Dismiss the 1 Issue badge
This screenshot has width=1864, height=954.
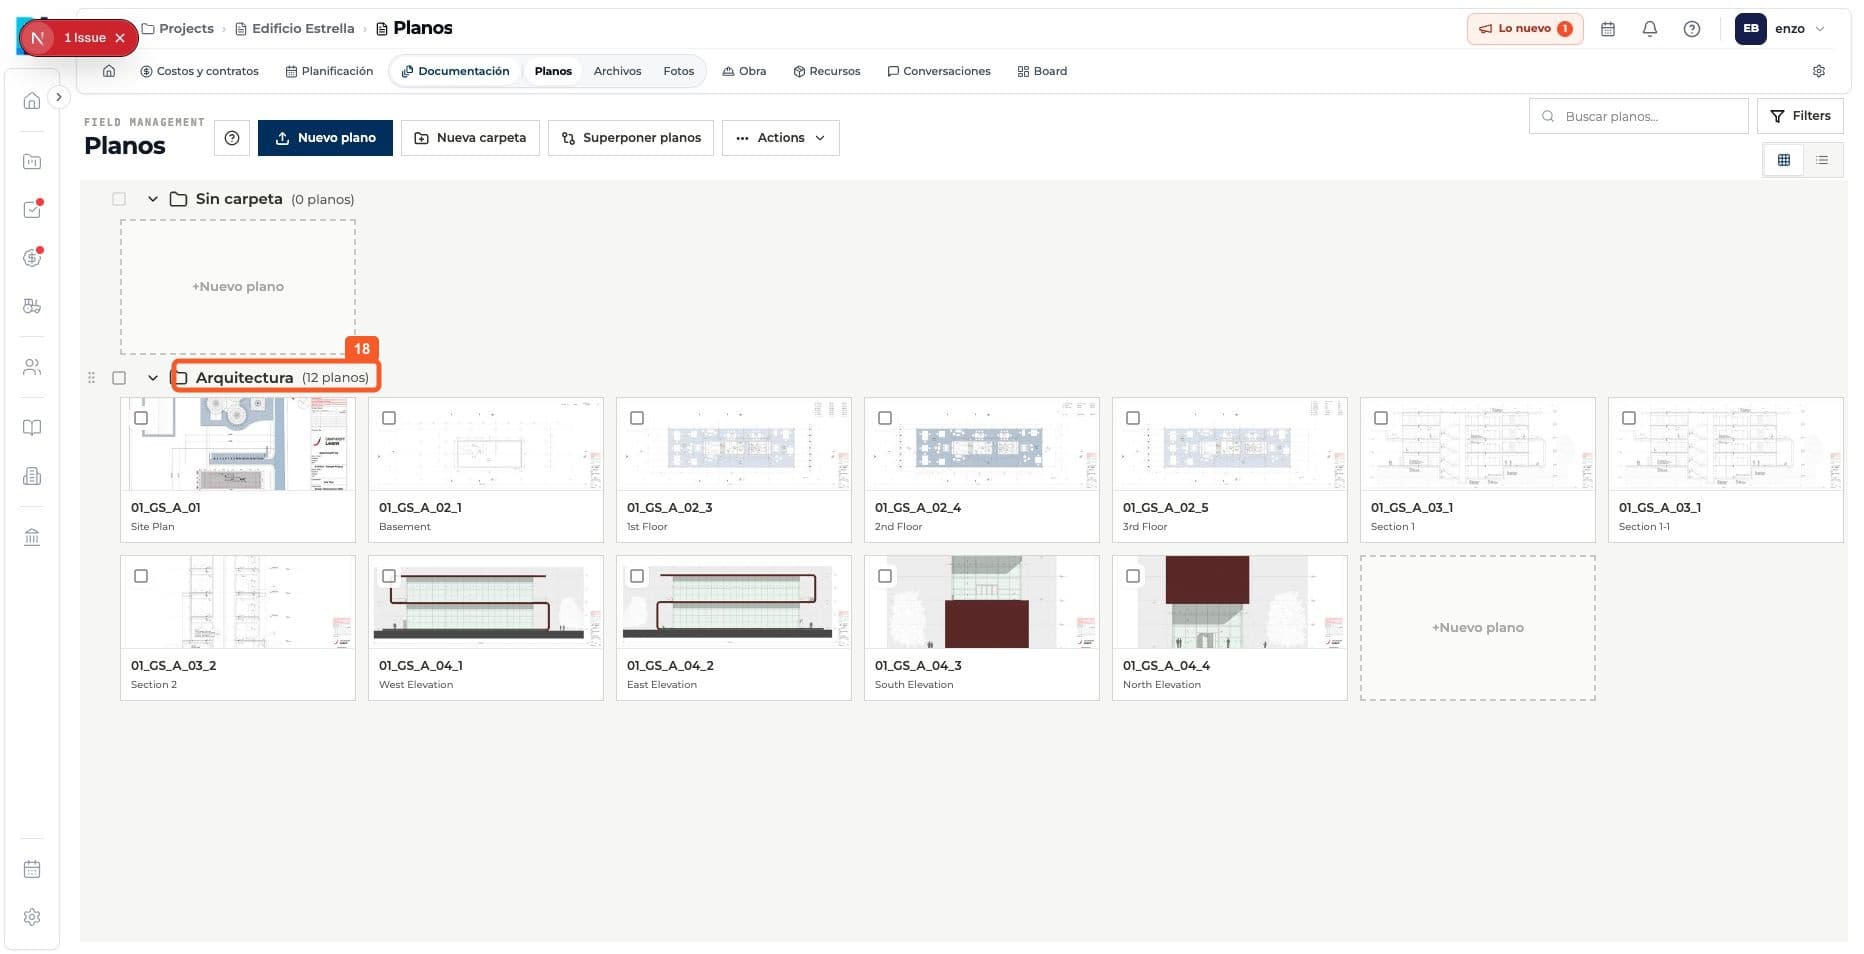pyautogui.click(x=120, y=38)
